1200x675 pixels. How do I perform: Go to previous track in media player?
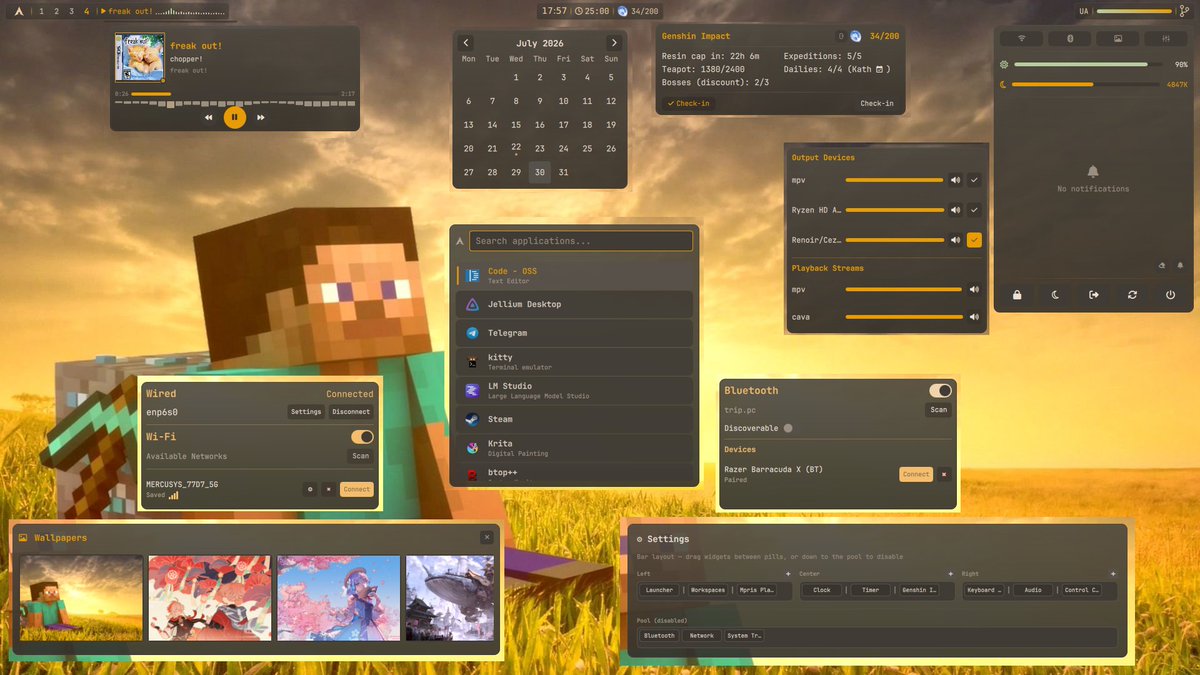(x=208, y=117)
